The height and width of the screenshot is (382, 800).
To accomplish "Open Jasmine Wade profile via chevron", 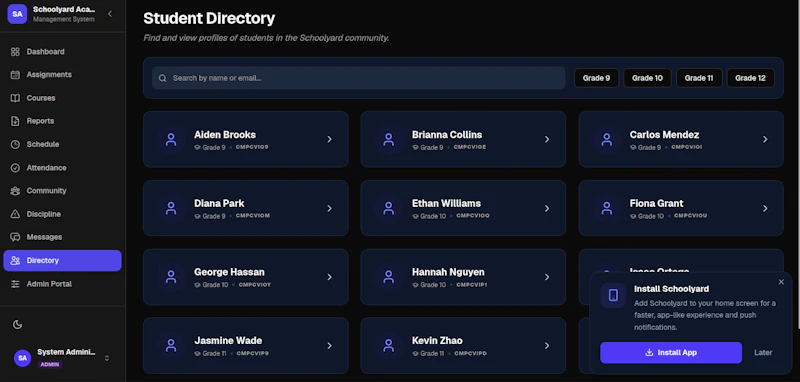I will tap(330, 346).
